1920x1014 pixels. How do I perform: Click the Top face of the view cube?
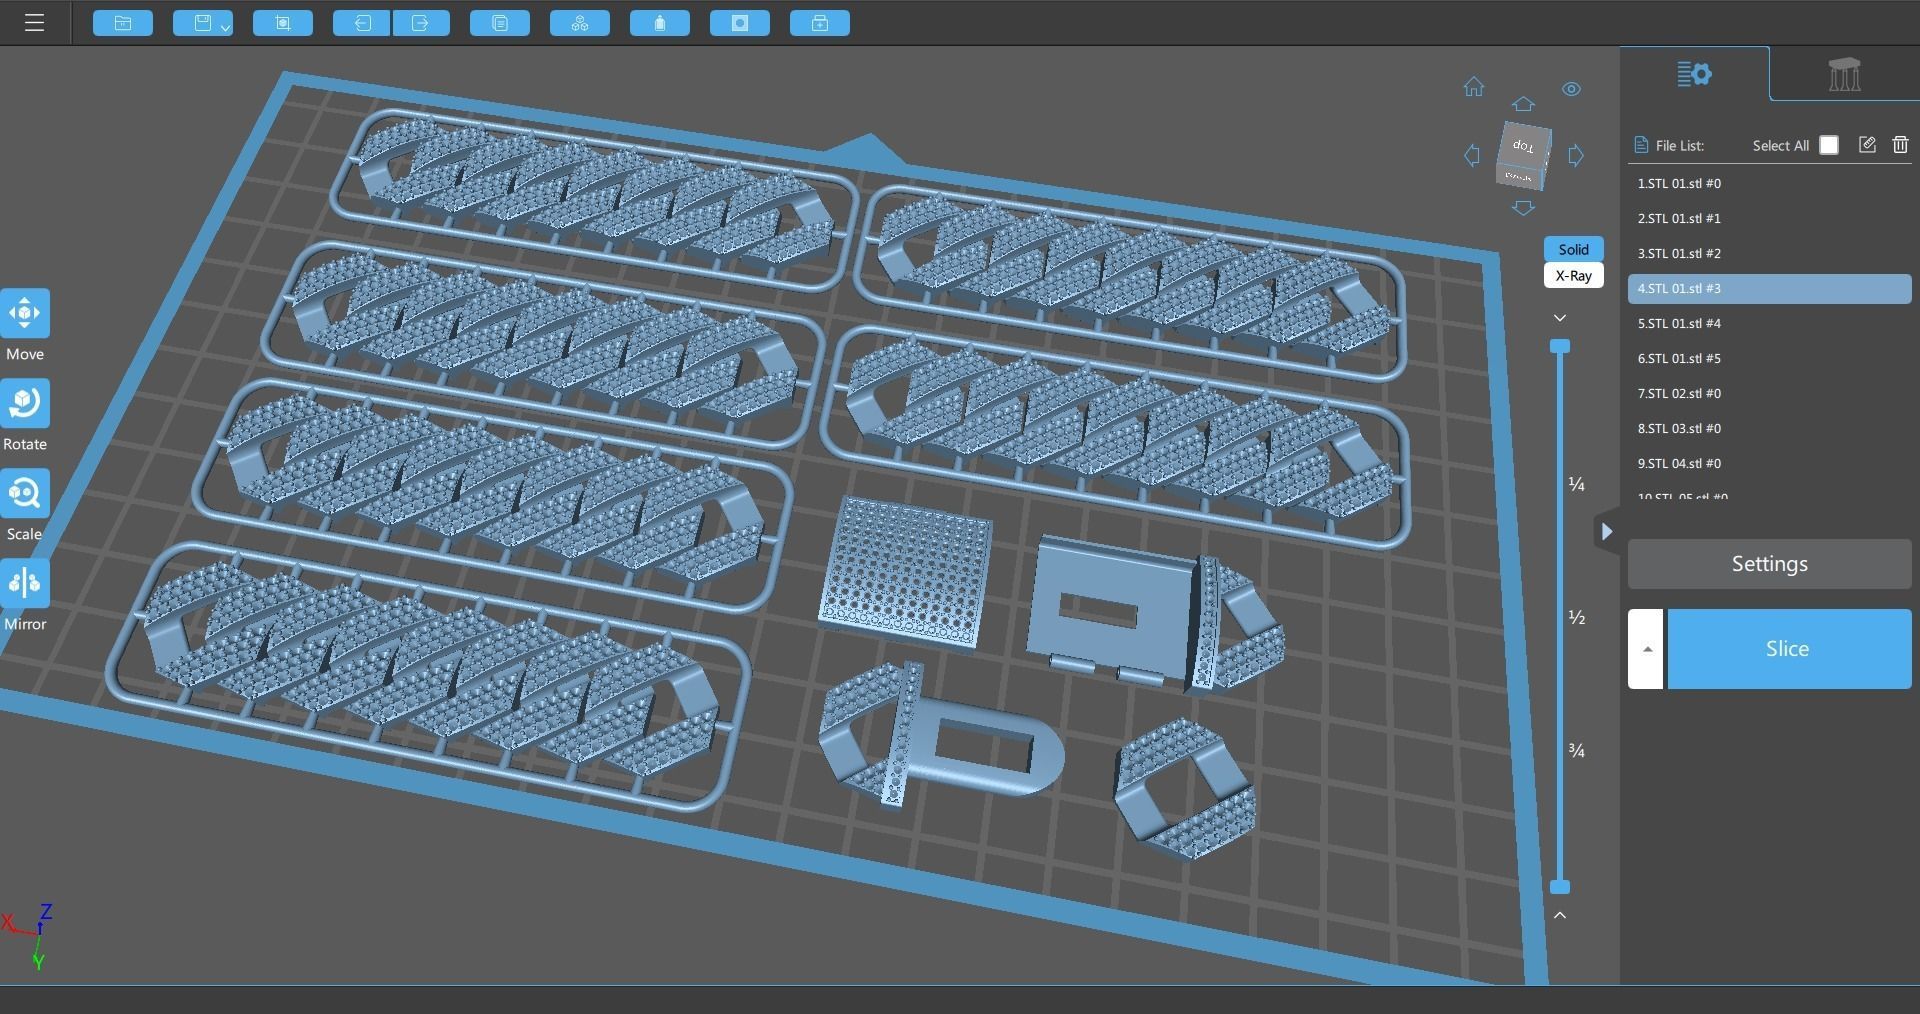[1523, 146]
